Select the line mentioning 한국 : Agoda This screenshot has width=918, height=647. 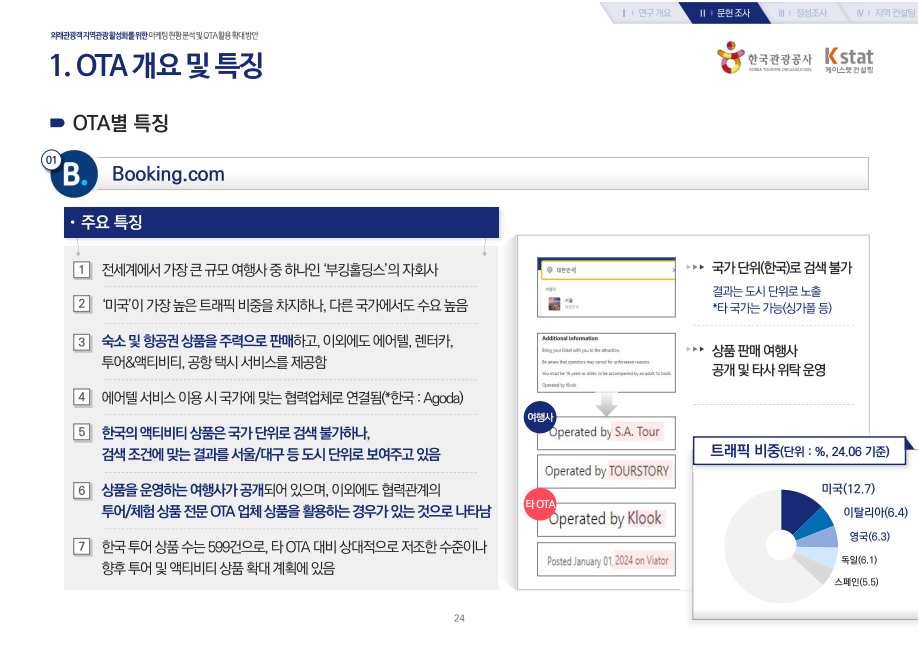(x=282, y=398)
